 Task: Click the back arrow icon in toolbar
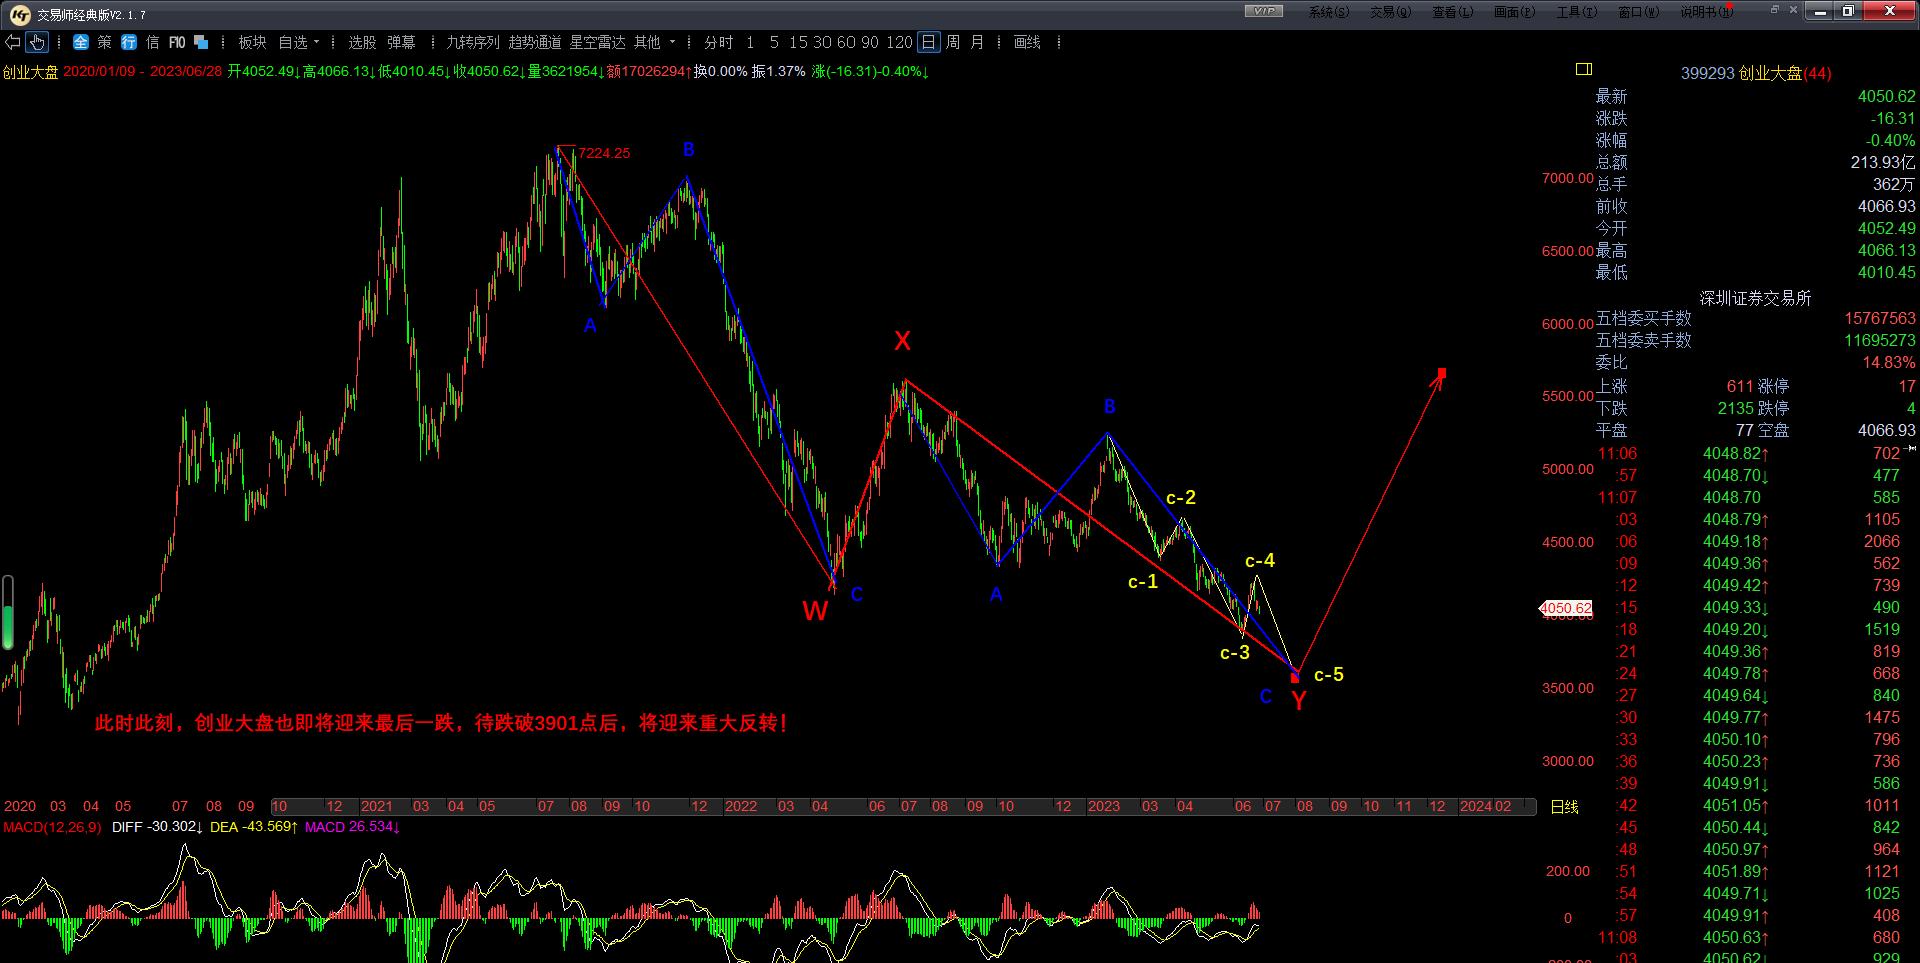[x=13, y=42]
